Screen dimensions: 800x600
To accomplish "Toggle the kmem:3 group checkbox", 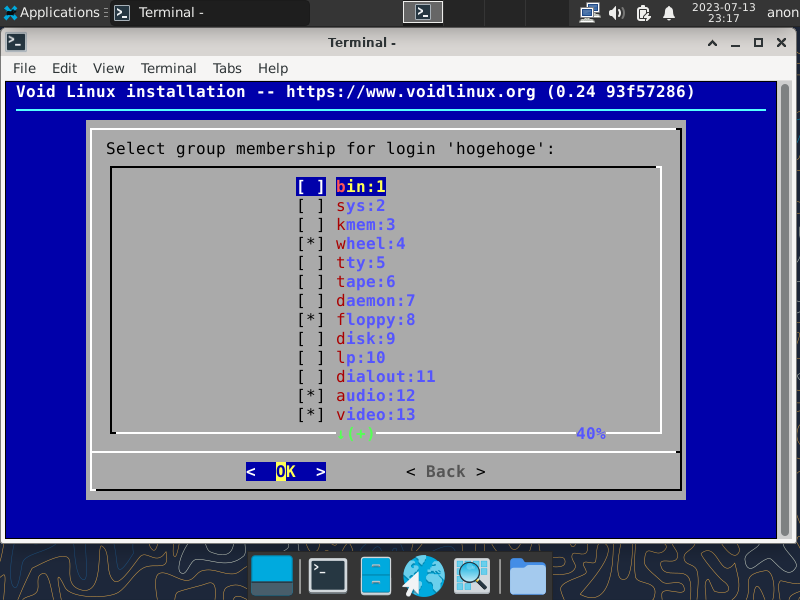I will click(x=311, y=225).
